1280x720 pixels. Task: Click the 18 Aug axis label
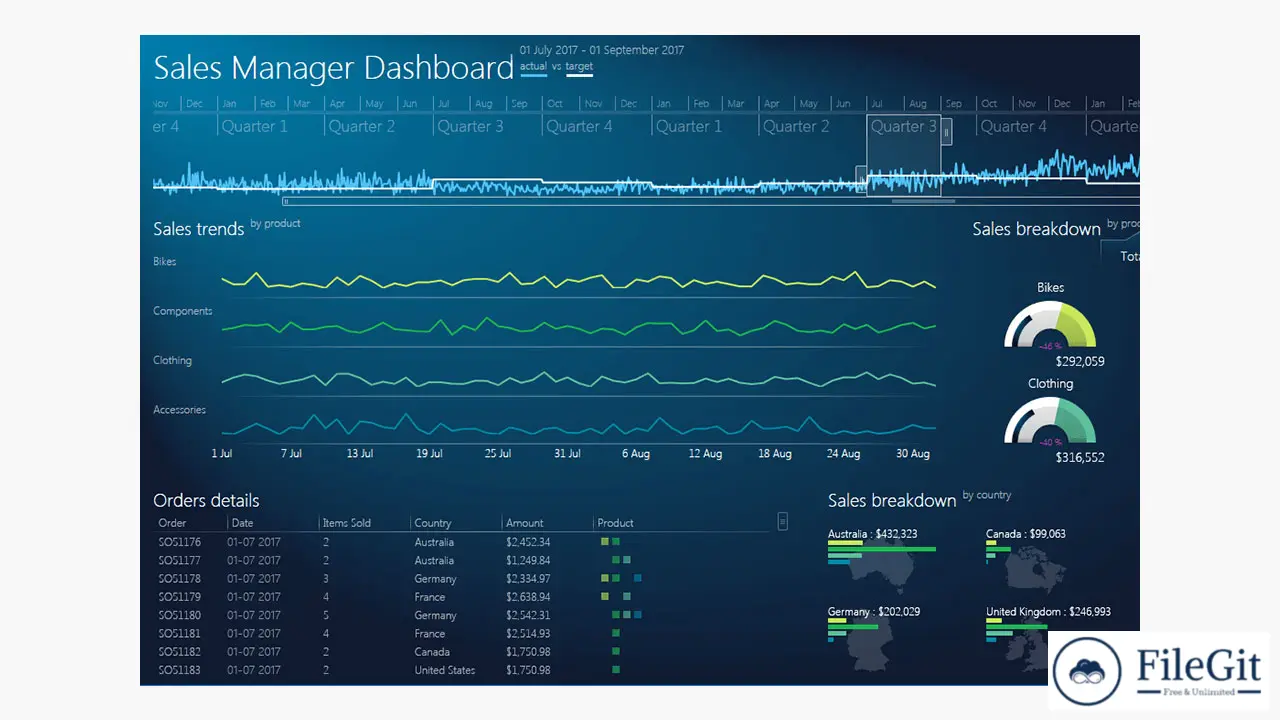(x=775, y=454)
